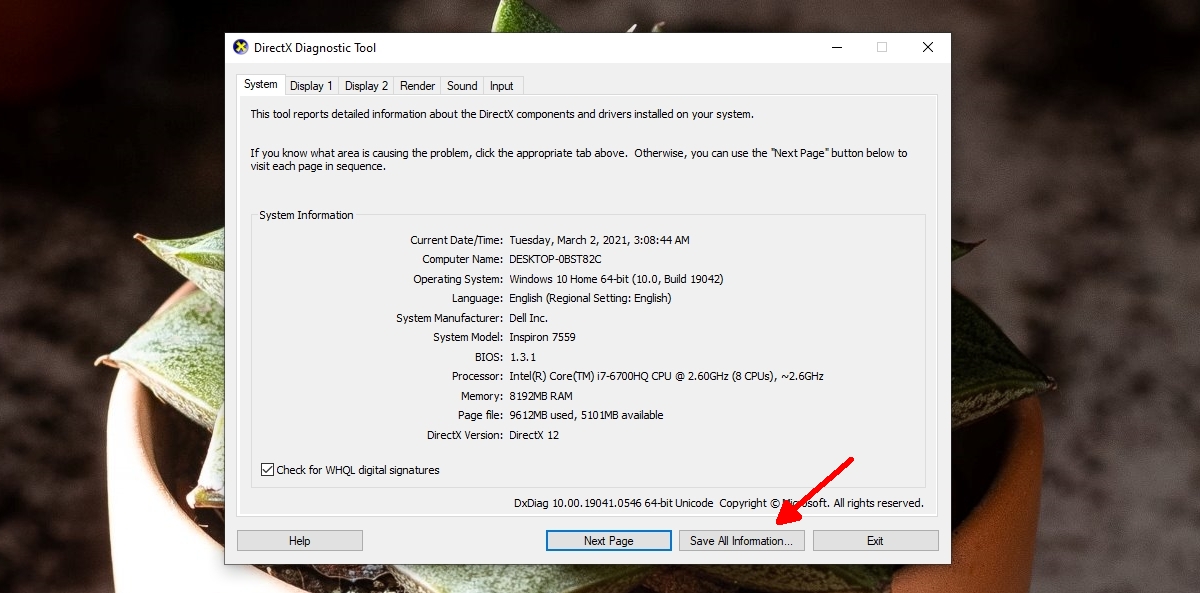The image size is (1200, 593).
Task: Click the DxDiag version copyright line
Action: point(719,503)
